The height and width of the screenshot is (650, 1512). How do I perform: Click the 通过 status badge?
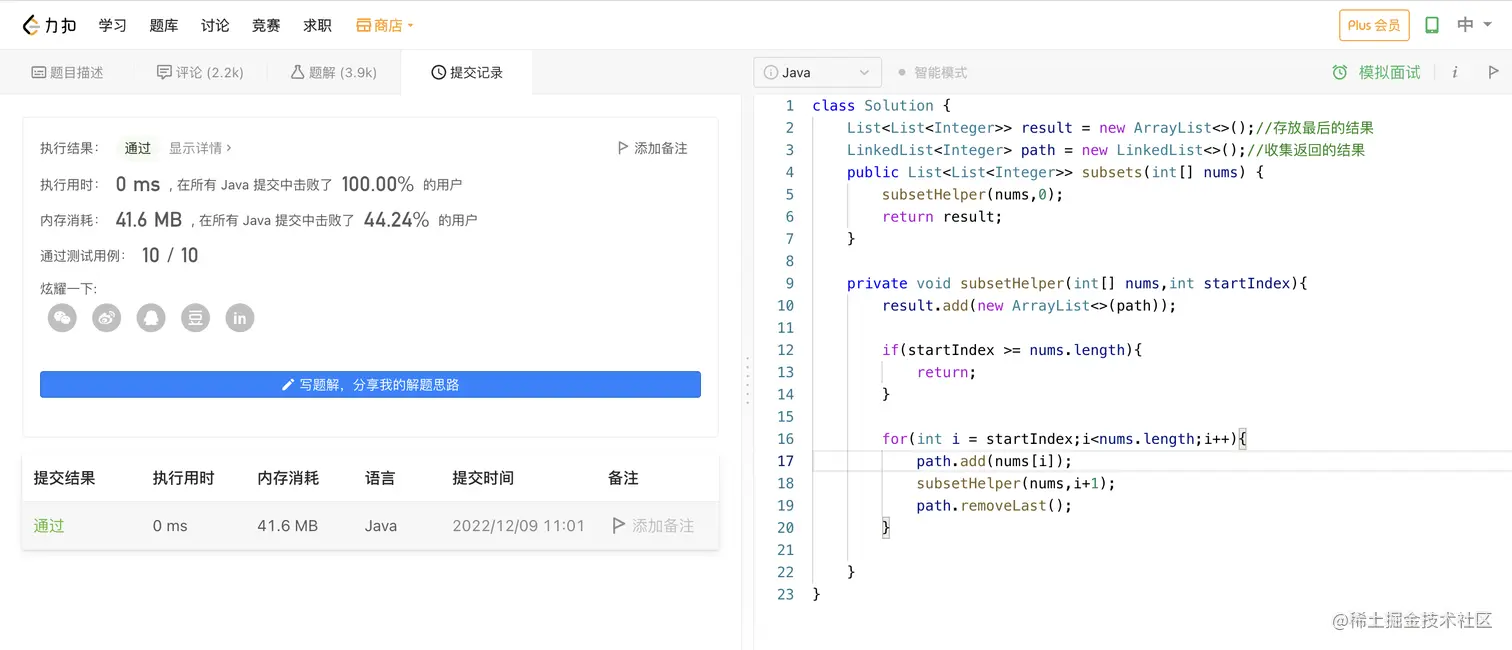pyautogui.click(x=138, y=148)
